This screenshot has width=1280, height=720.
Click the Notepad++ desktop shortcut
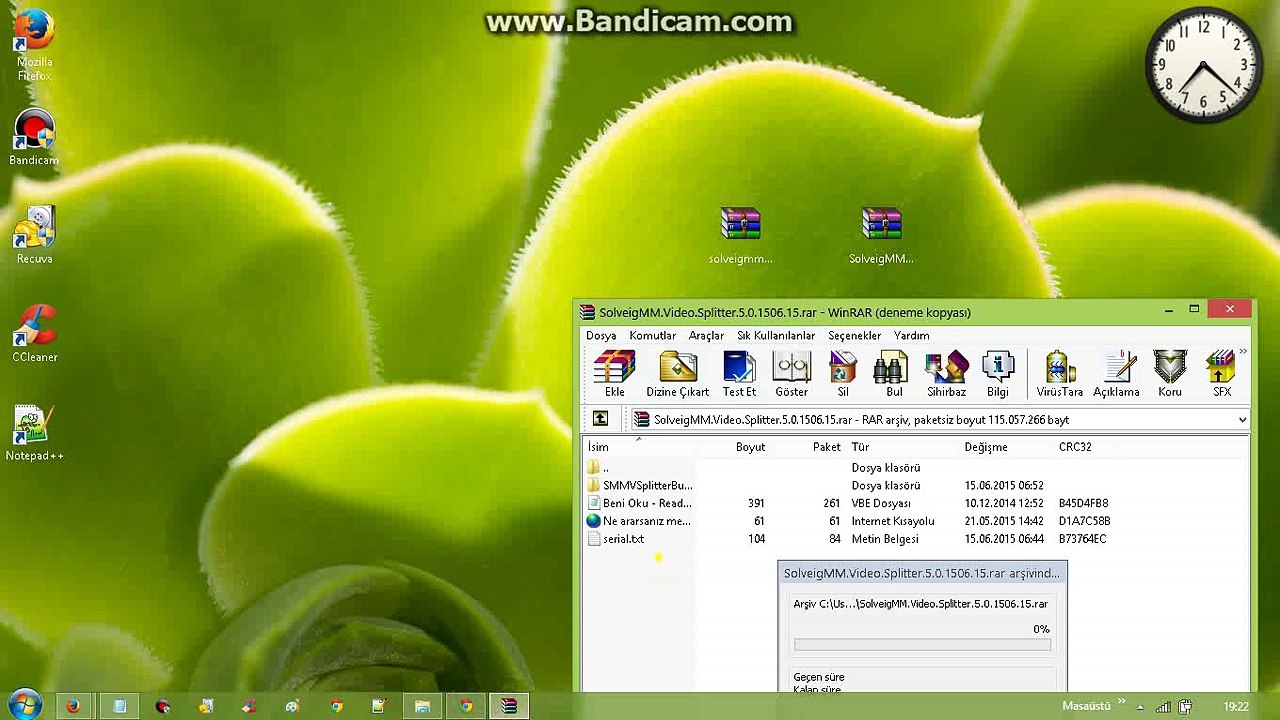pyautogui.click(x=34, y=433)
